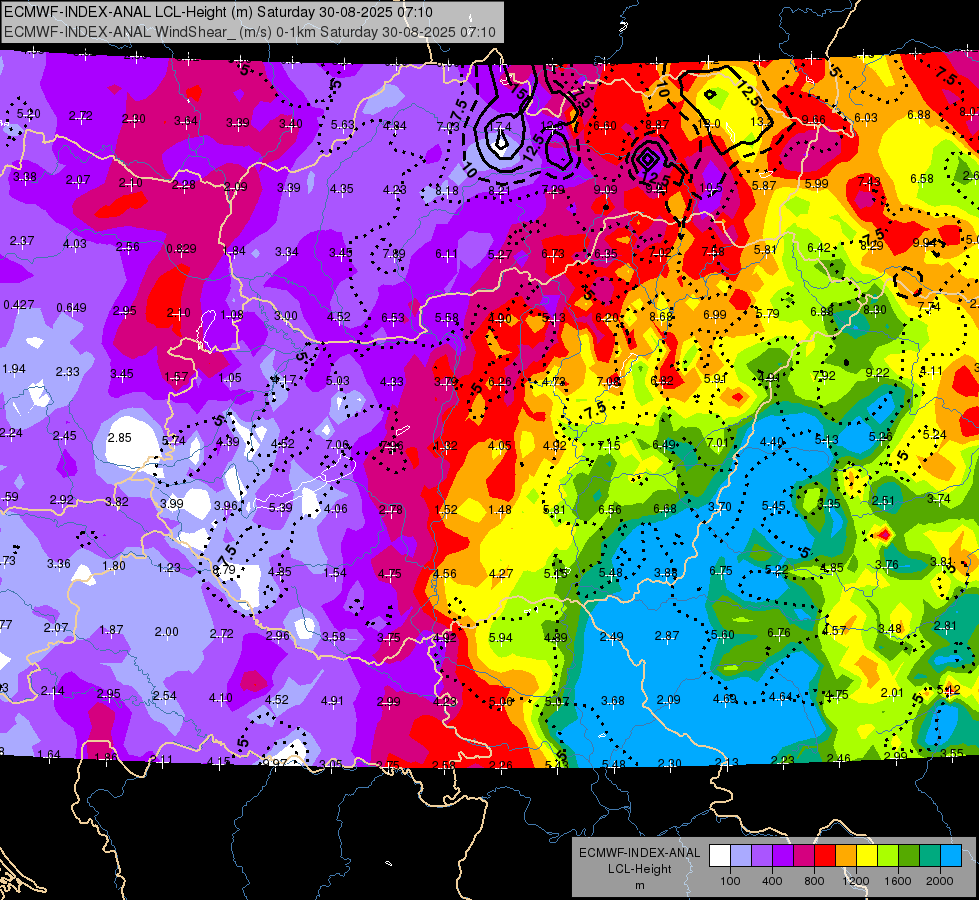979x900 pixels.
Task: Click the legend tick label 100
Action: click(730, 881)
